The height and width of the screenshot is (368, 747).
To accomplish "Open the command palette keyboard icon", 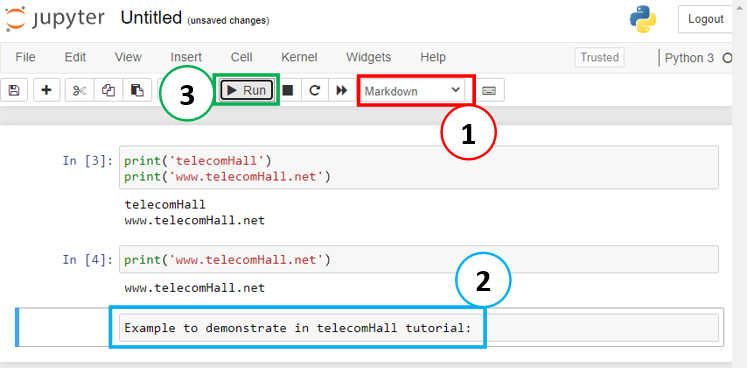I will (489, 91).
